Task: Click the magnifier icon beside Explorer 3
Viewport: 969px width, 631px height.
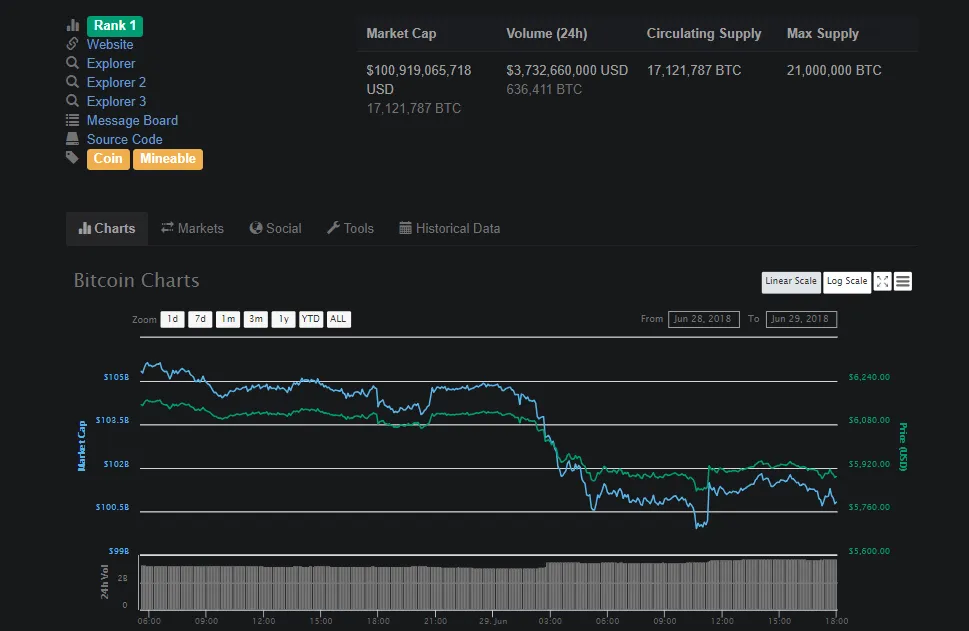Action: pyautogui.click(x=72, y=101)
